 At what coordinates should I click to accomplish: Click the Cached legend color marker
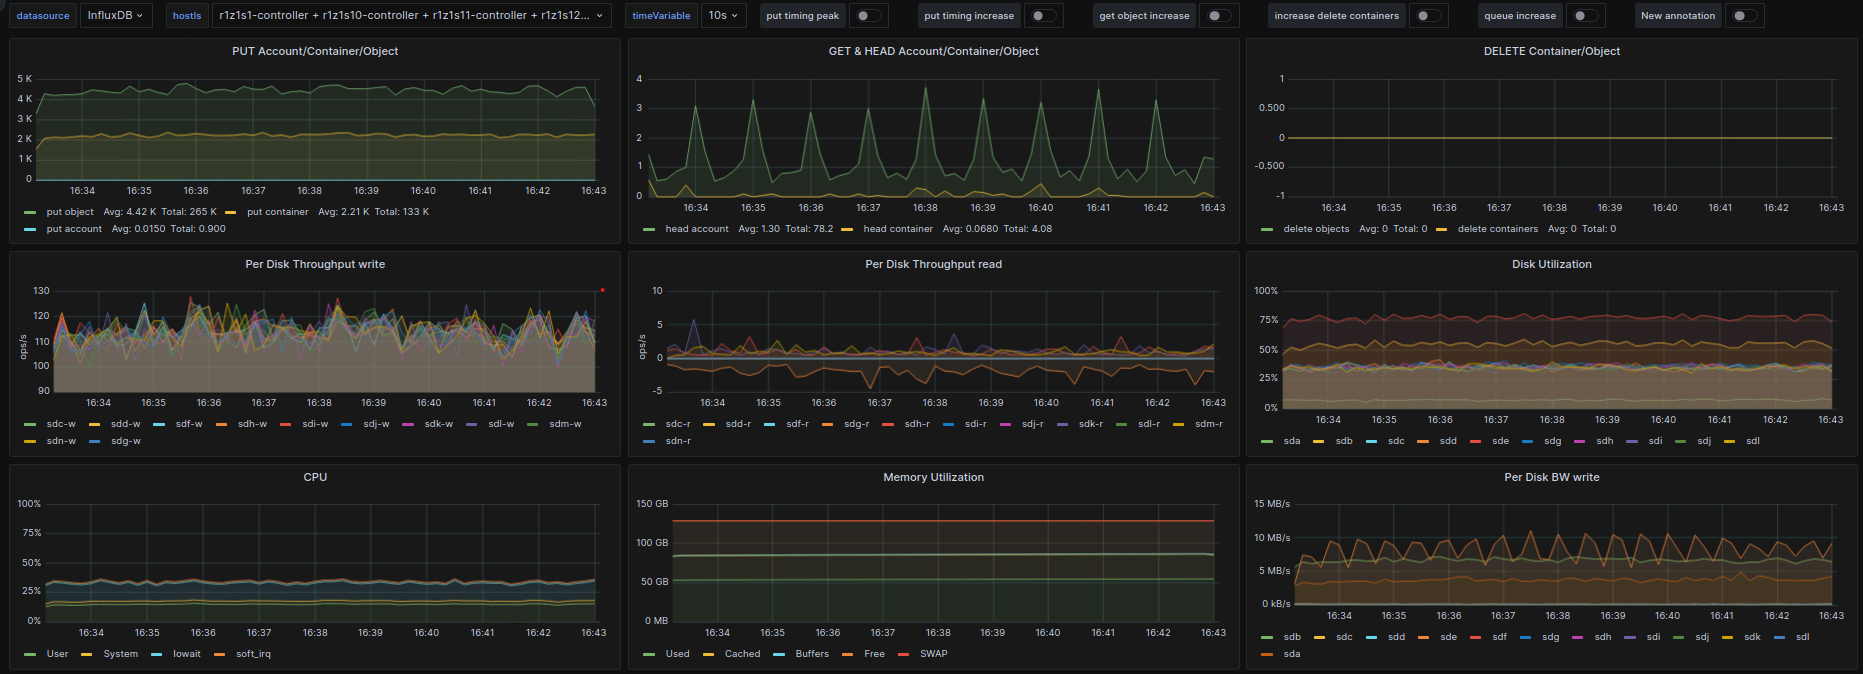708,655
